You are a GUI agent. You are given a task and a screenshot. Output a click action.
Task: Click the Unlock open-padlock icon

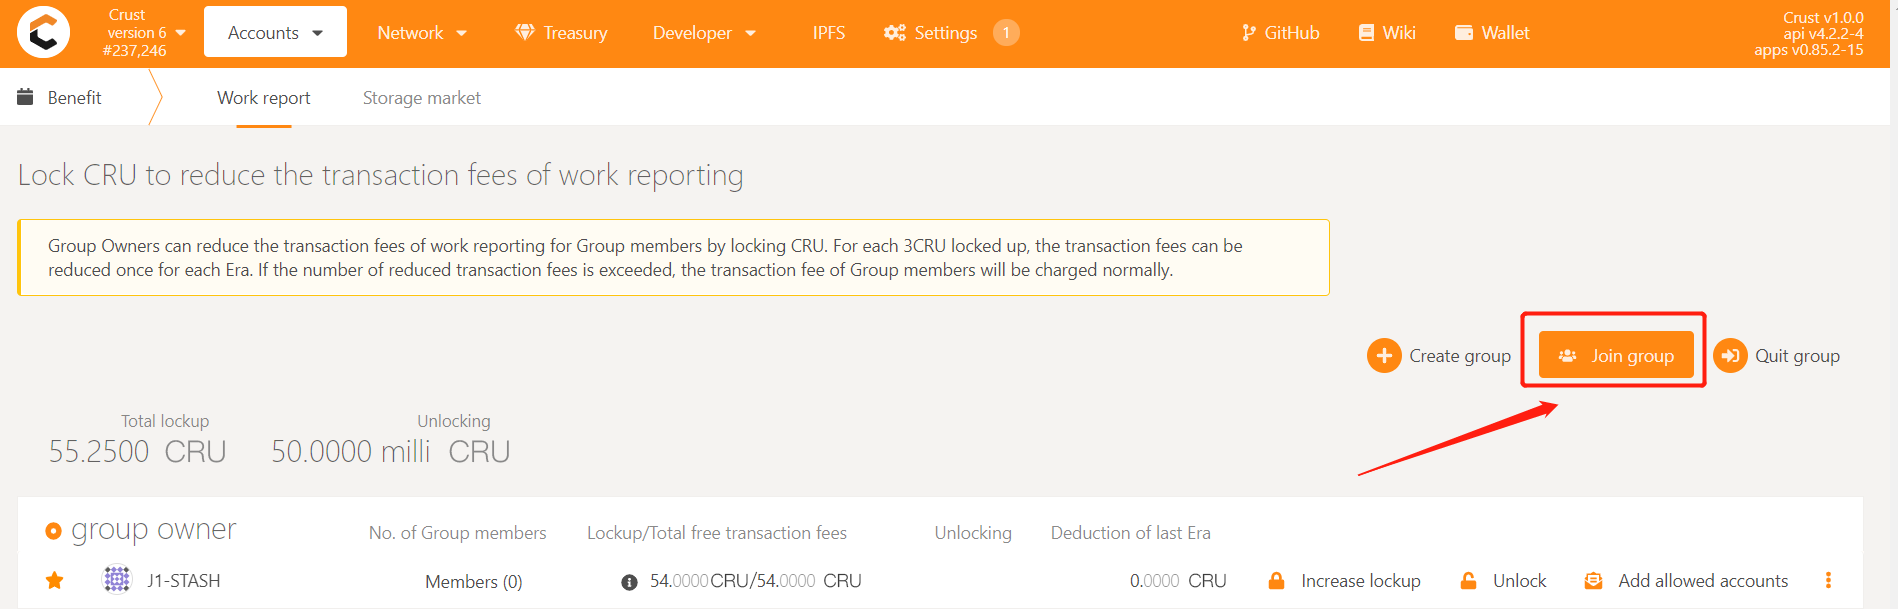(1468, 580)
